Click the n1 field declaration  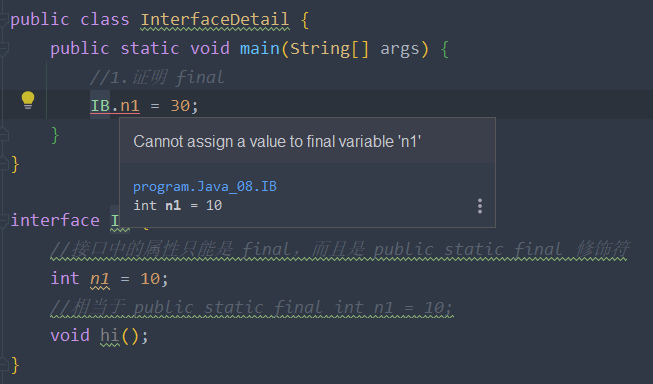(x=100, y=278)
